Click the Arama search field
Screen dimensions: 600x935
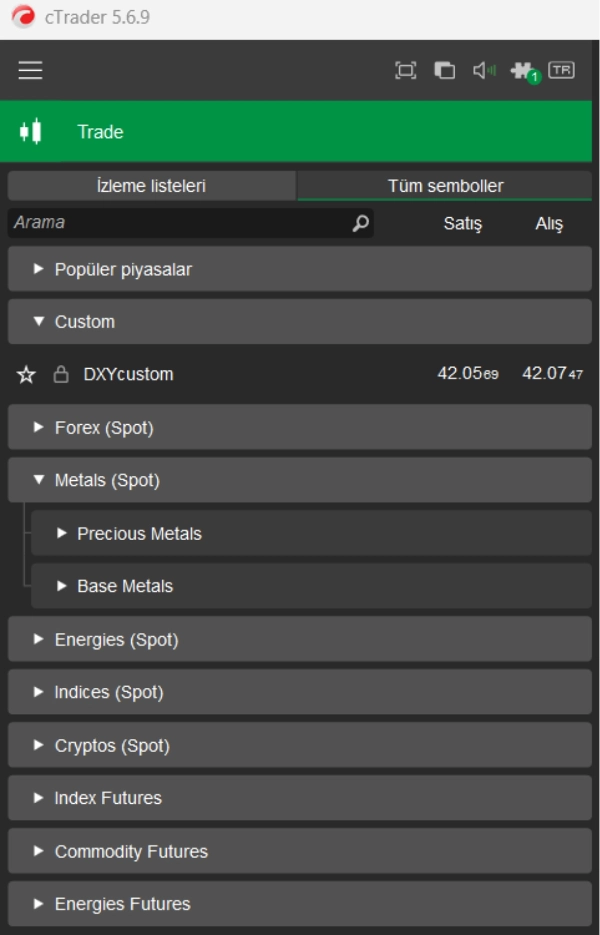click(180, 223)
